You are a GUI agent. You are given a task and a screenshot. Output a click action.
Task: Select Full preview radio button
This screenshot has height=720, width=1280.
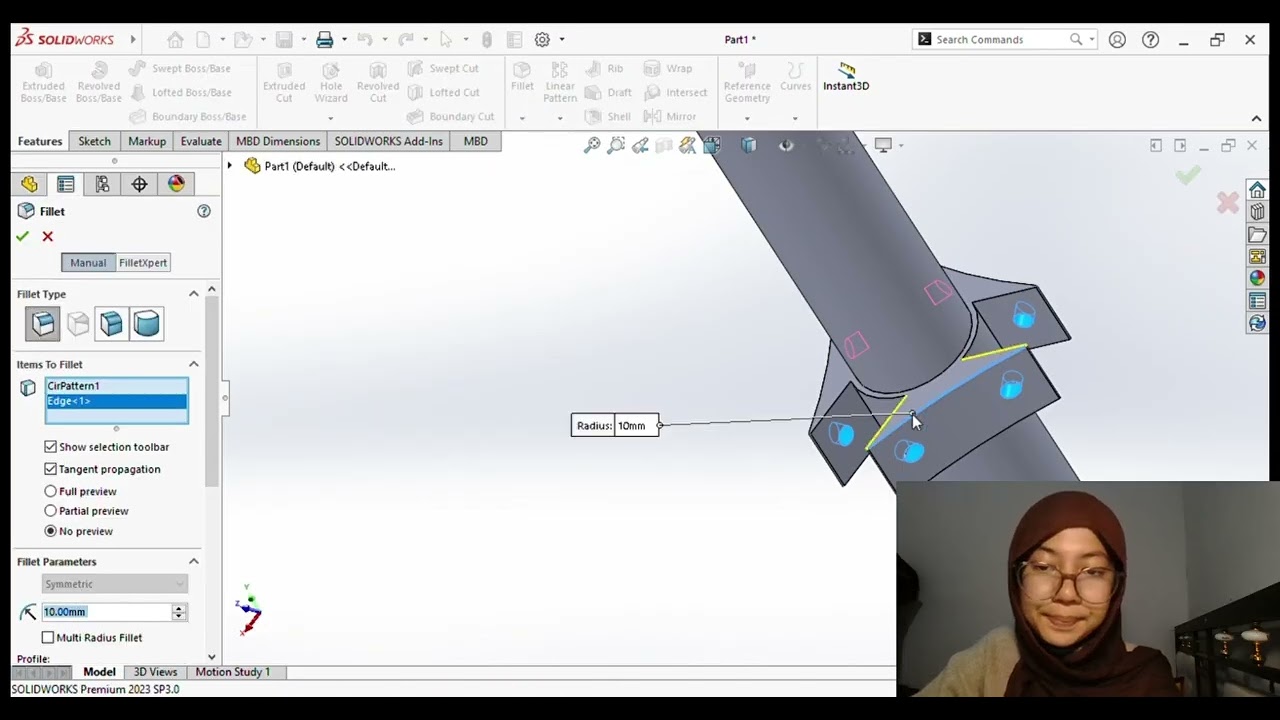(x=51, y=491)
